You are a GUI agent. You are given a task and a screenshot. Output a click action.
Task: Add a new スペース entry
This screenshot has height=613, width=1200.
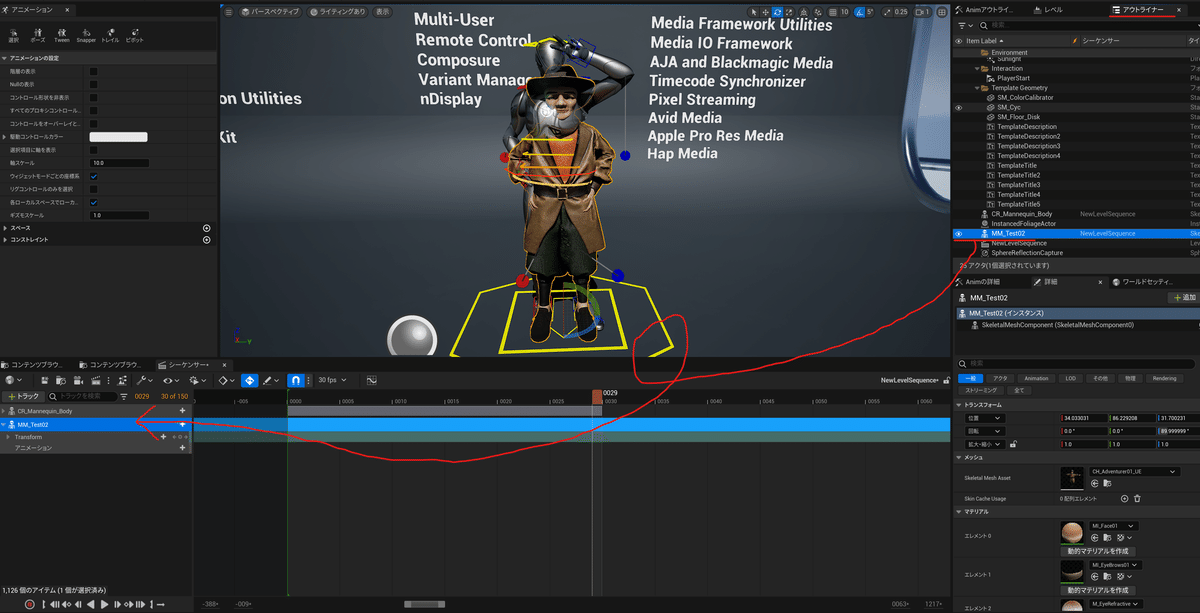(x=207, y=228)
